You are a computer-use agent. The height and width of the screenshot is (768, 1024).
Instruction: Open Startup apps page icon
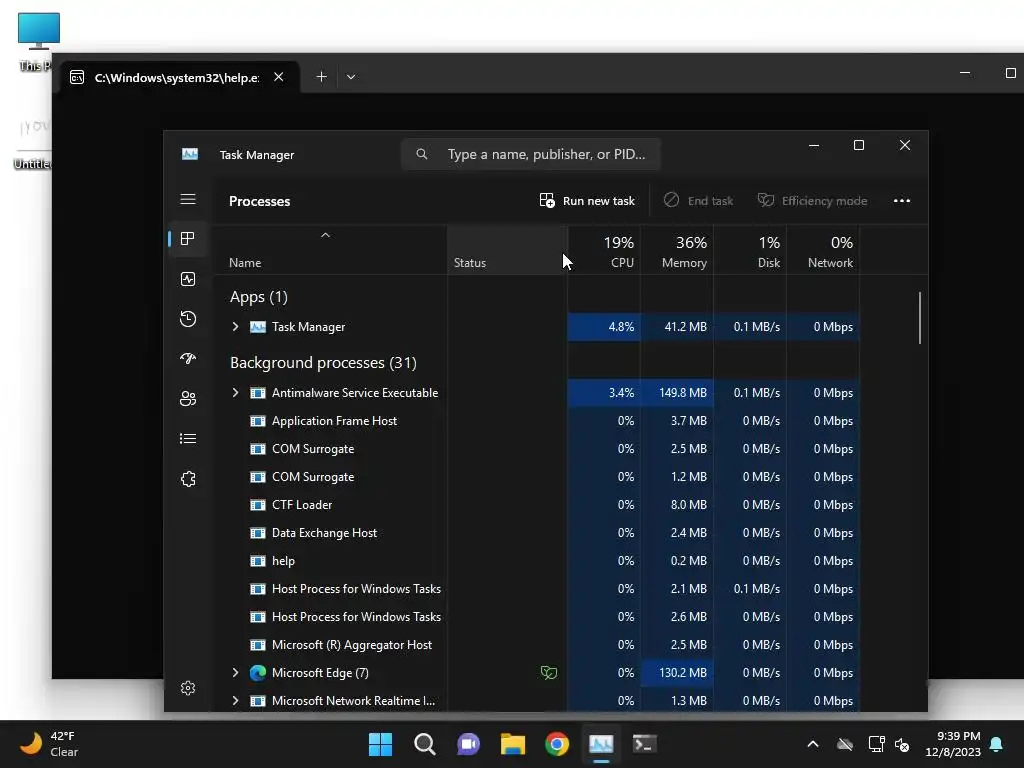188,359
